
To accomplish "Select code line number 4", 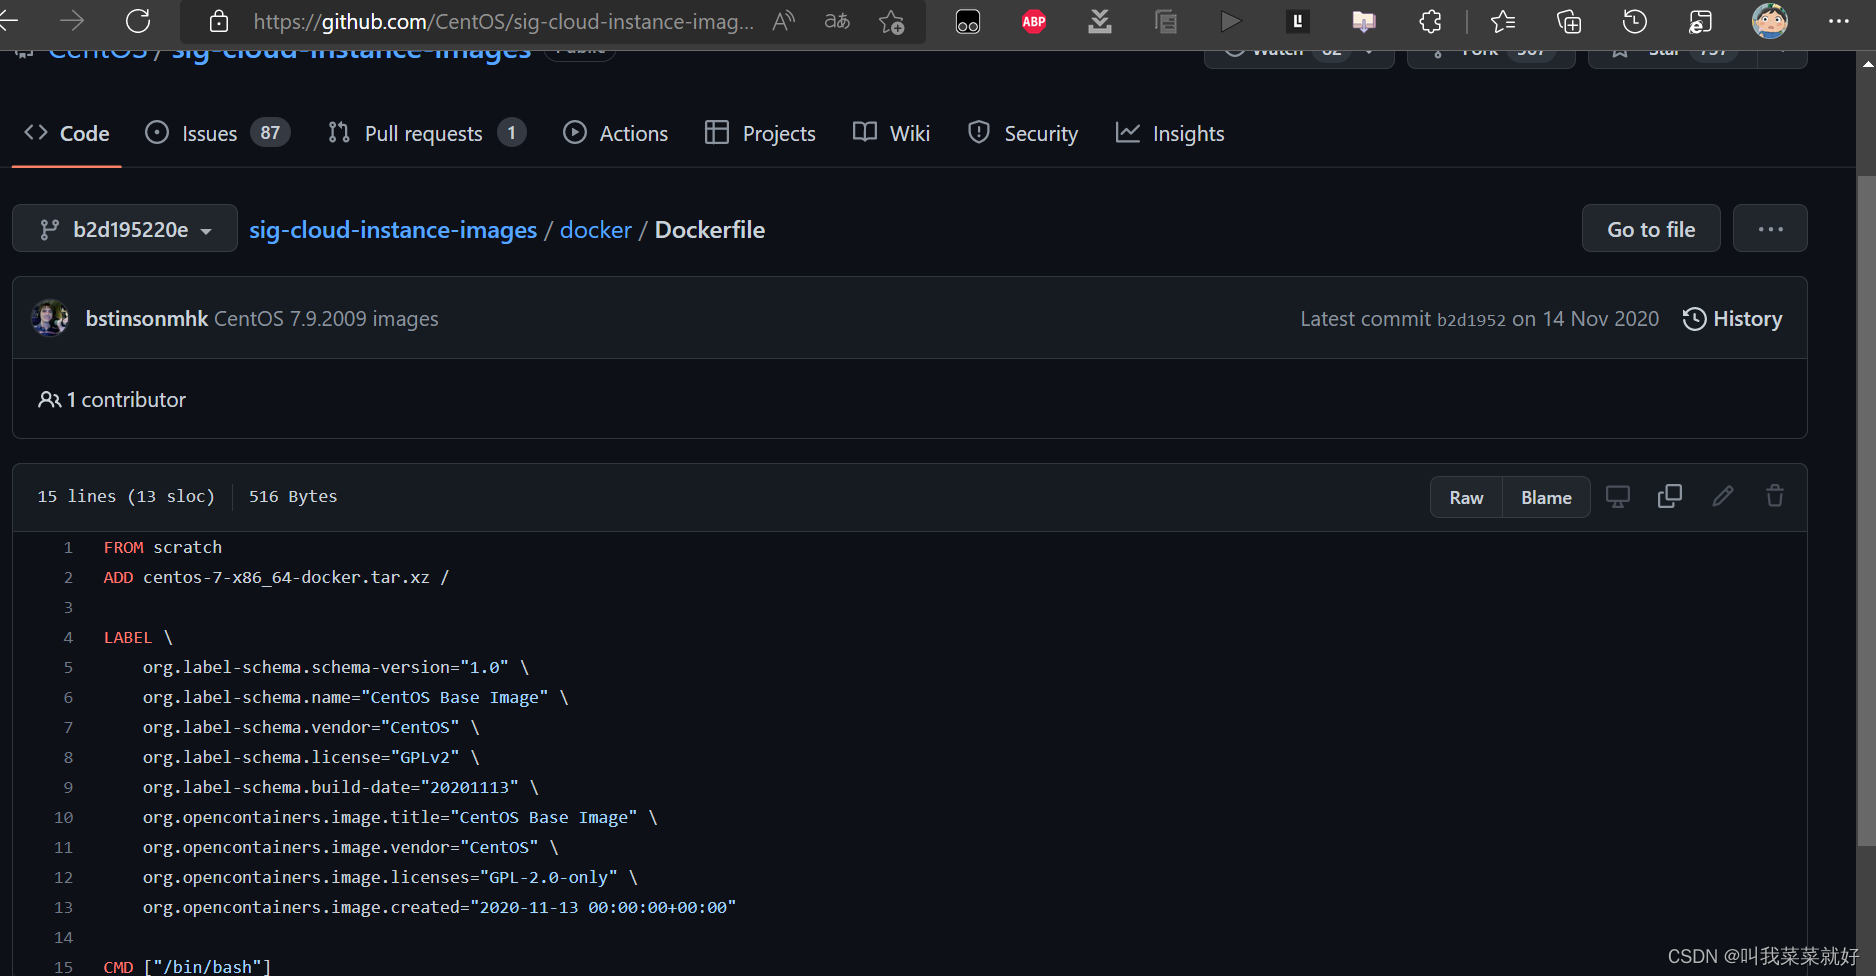I will [x=68, y=637].
